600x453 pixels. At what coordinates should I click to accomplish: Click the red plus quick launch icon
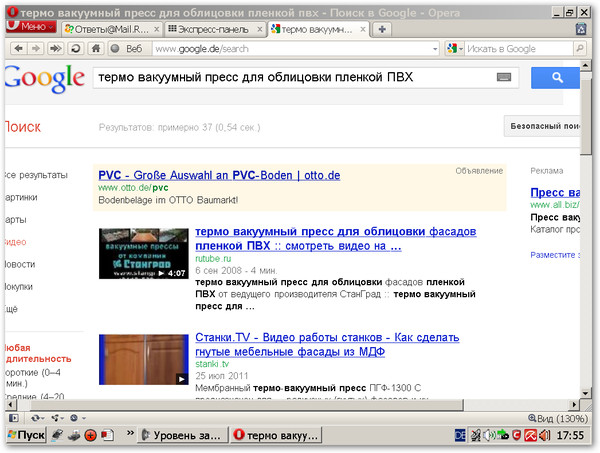point(90,435)
